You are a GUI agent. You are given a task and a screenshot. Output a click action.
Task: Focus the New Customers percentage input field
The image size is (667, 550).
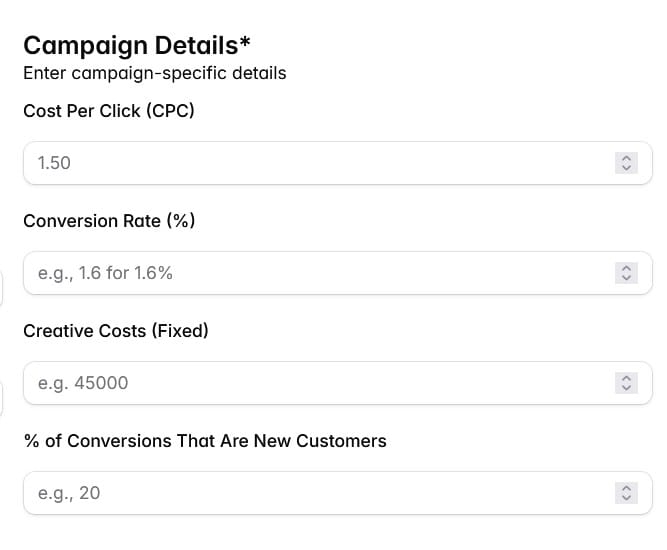pos(300,493)
